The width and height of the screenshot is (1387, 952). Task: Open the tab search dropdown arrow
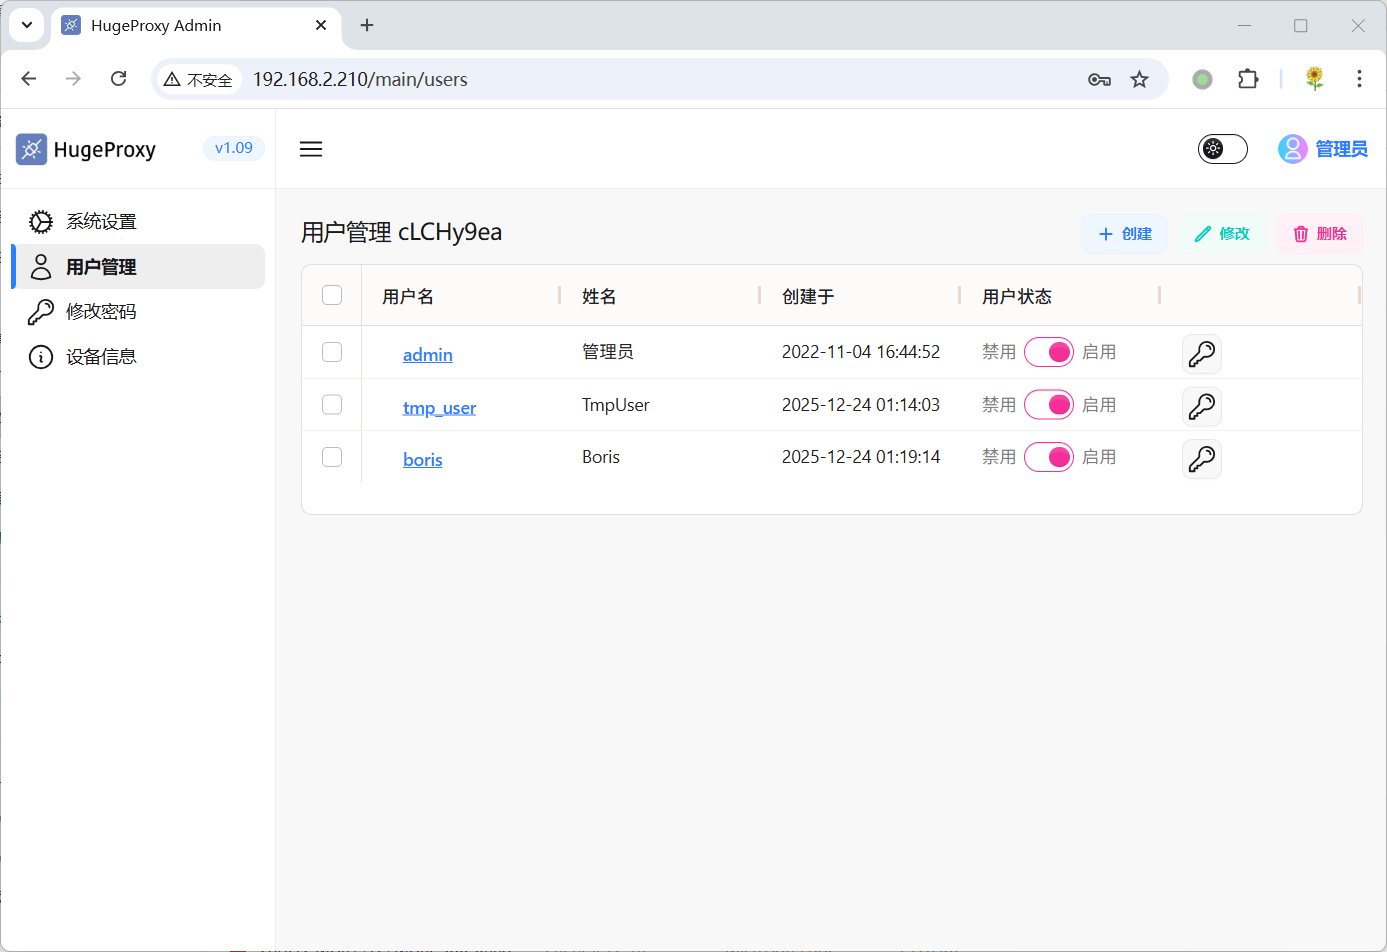pyautogui.click(x=27, y=25)
